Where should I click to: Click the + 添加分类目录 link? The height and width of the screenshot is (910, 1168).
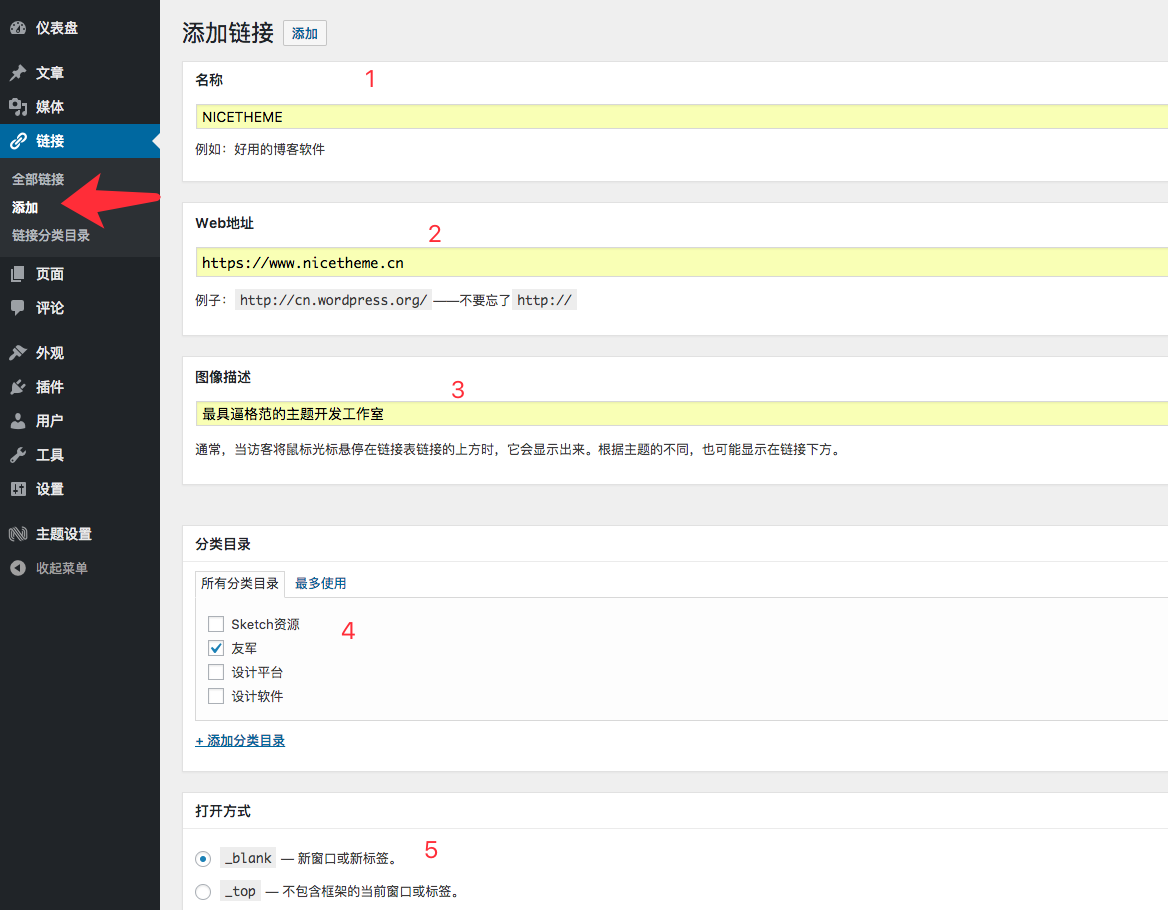click(x=240, y=741)
